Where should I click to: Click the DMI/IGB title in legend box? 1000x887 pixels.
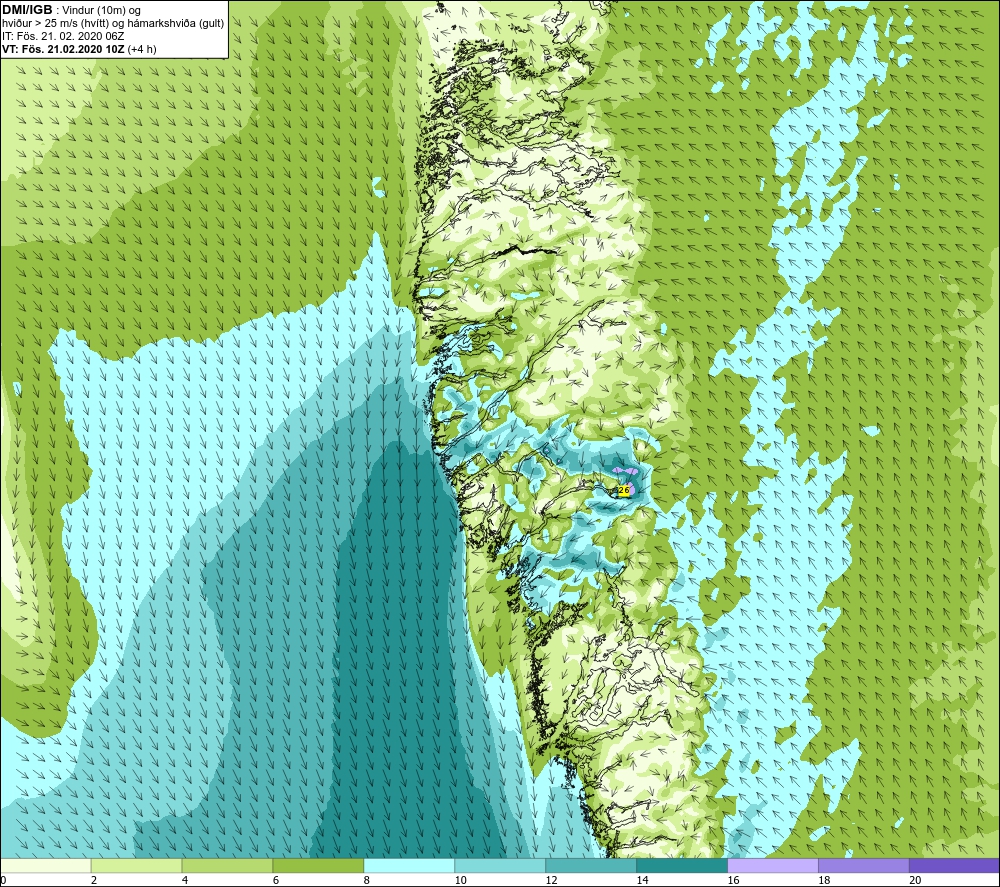[27, 10]
